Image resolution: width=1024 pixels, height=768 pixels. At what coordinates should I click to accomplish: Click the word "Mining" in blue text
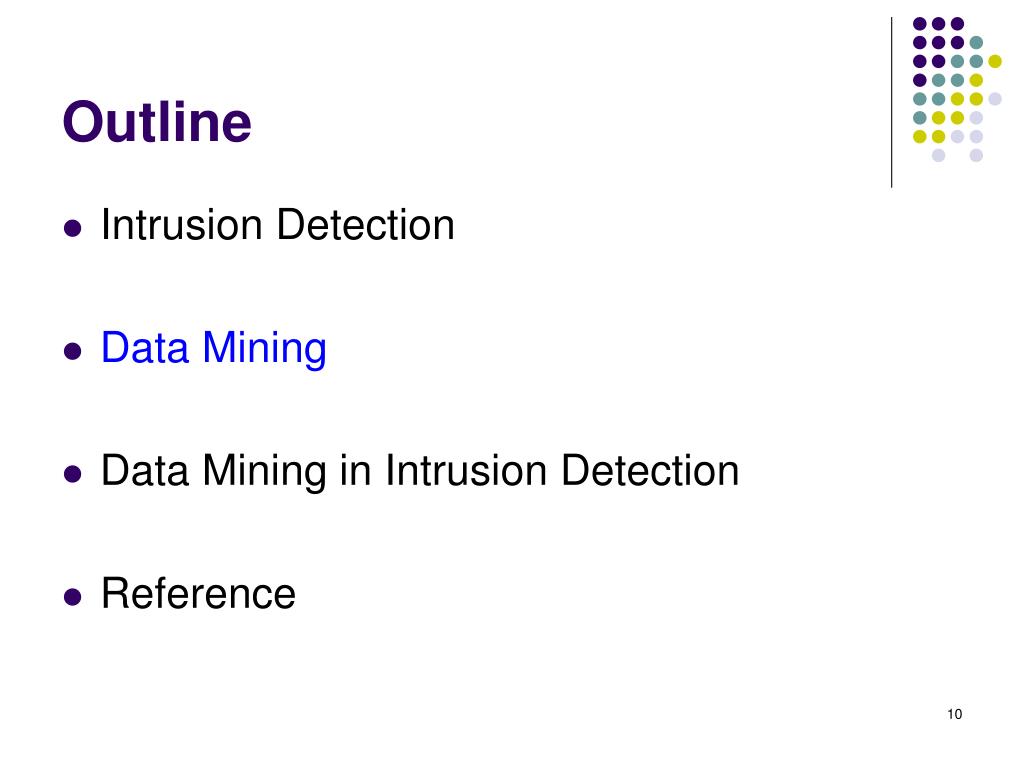264,348
